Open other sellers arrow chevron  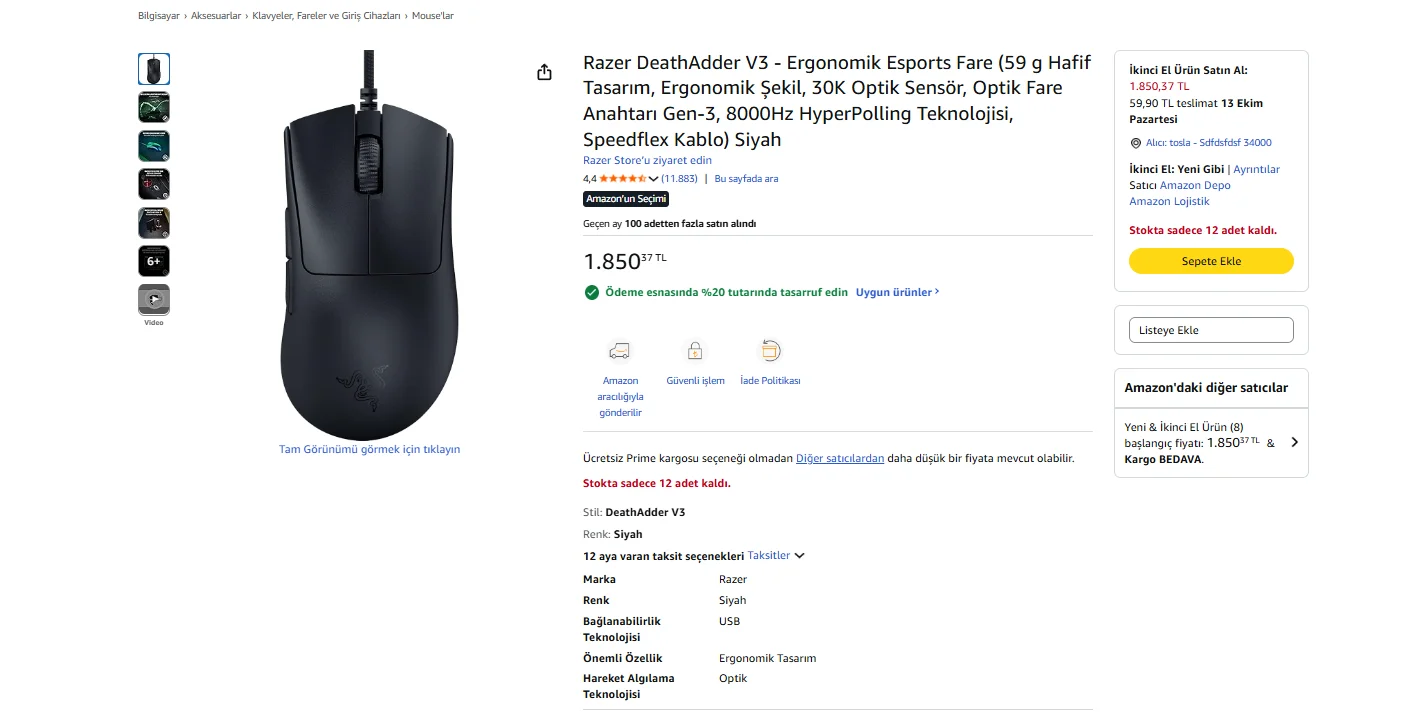(1294, 442)
